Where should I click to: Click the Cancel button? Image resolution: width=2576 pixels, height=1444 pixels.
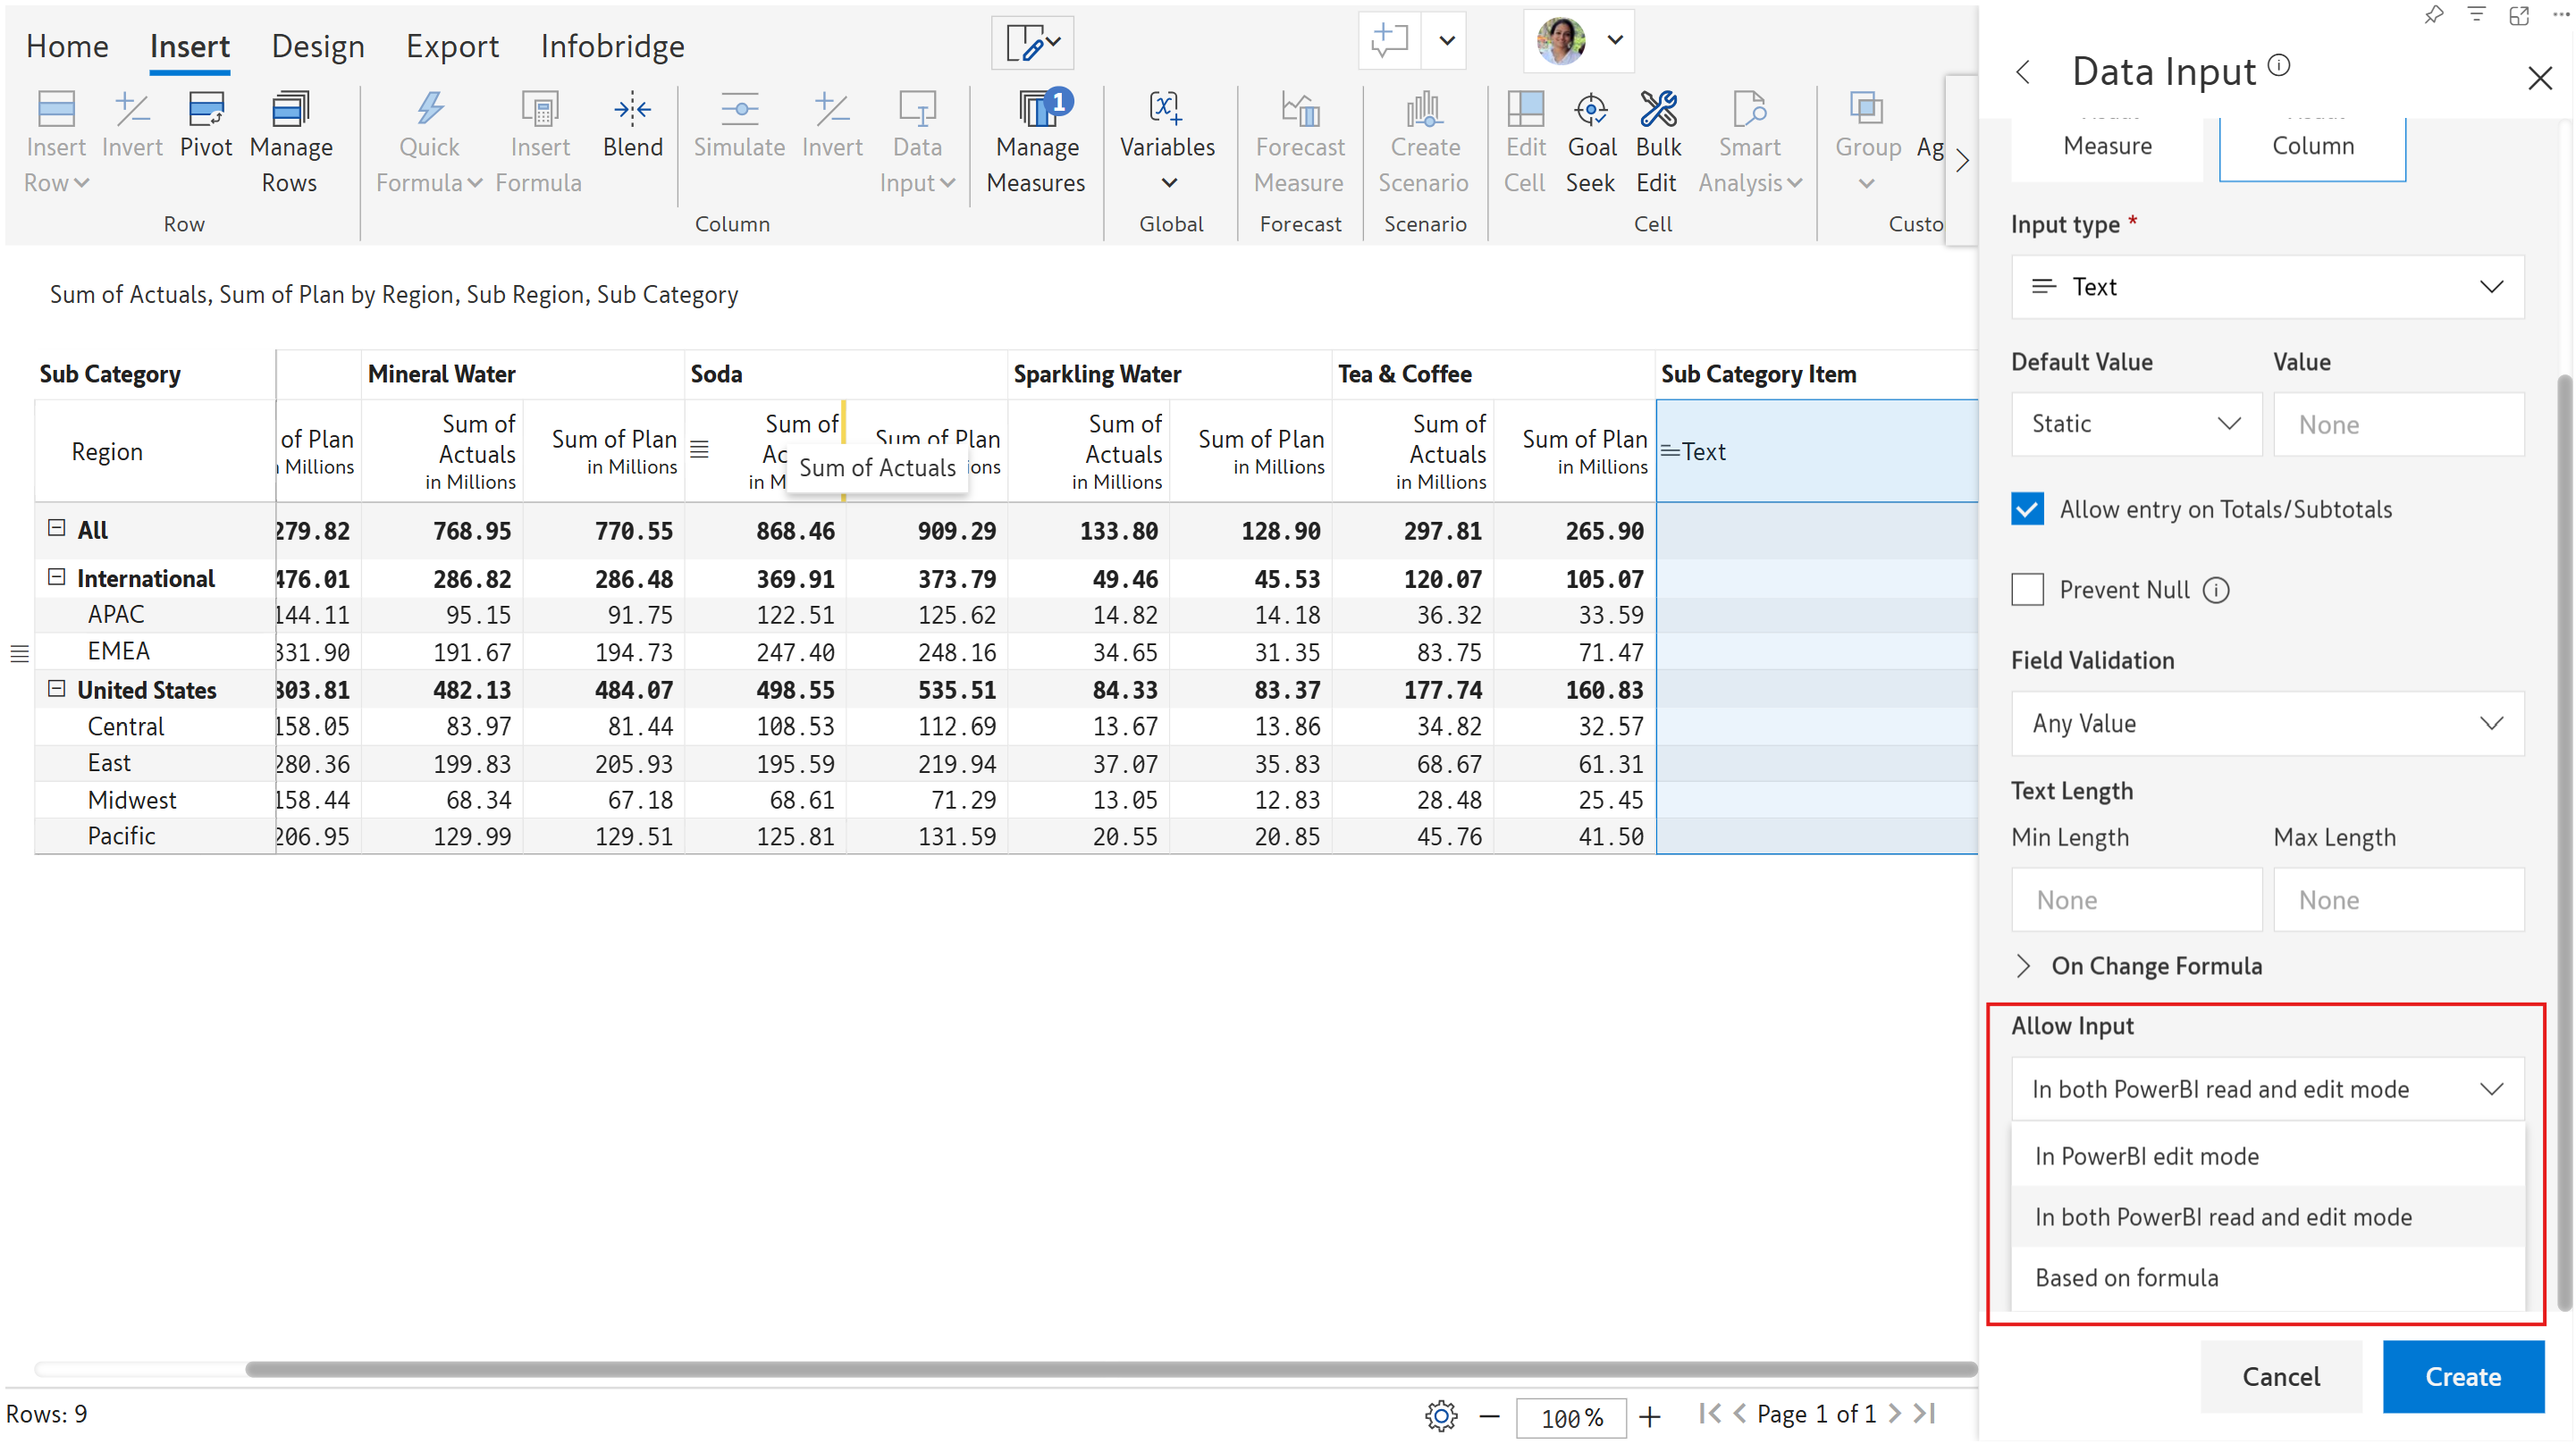(2280, 1376)
